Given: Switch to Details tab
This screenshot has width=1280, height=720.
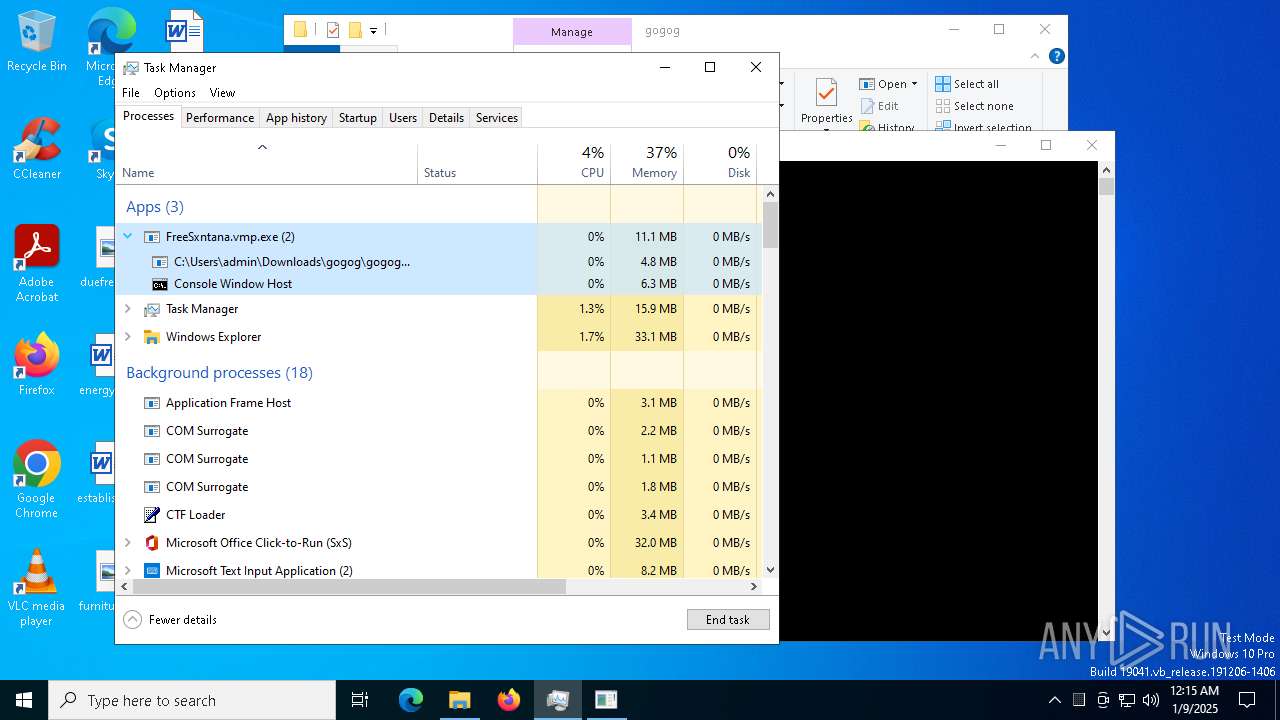Looking at the screenshot, I should [446, 117].
